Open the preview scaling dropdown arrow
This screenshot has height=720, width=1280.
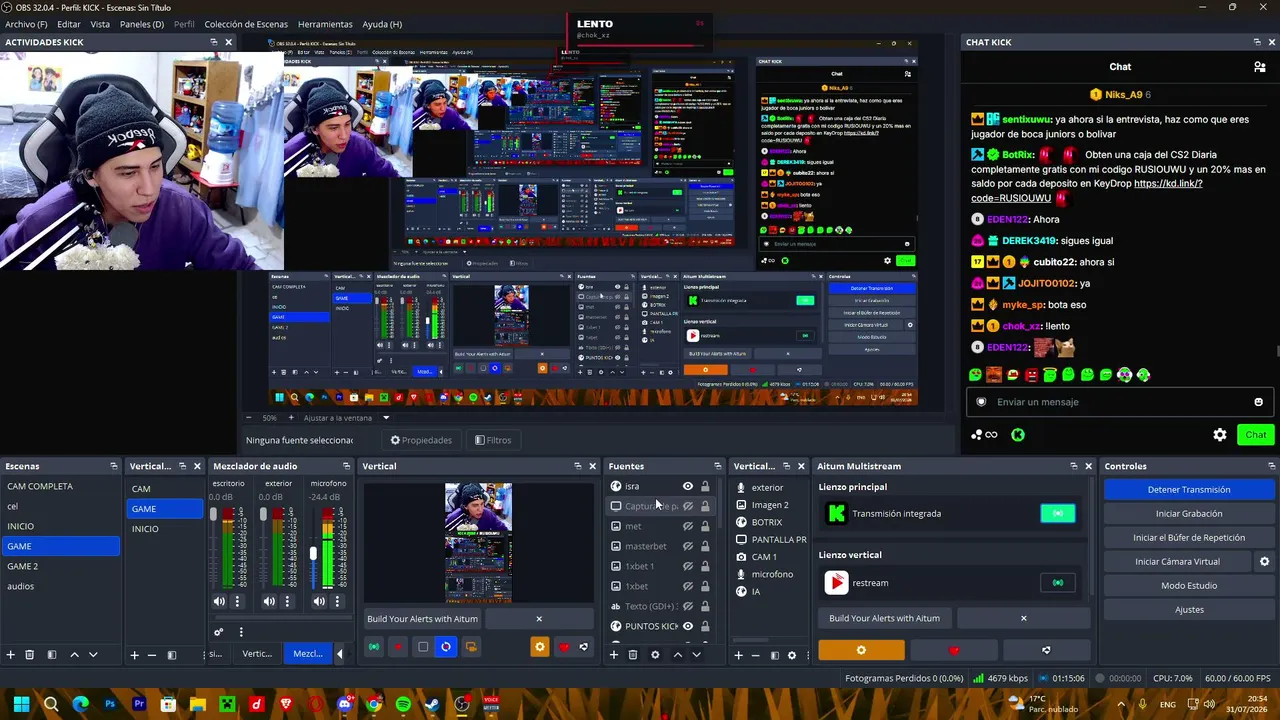(386, 418)
